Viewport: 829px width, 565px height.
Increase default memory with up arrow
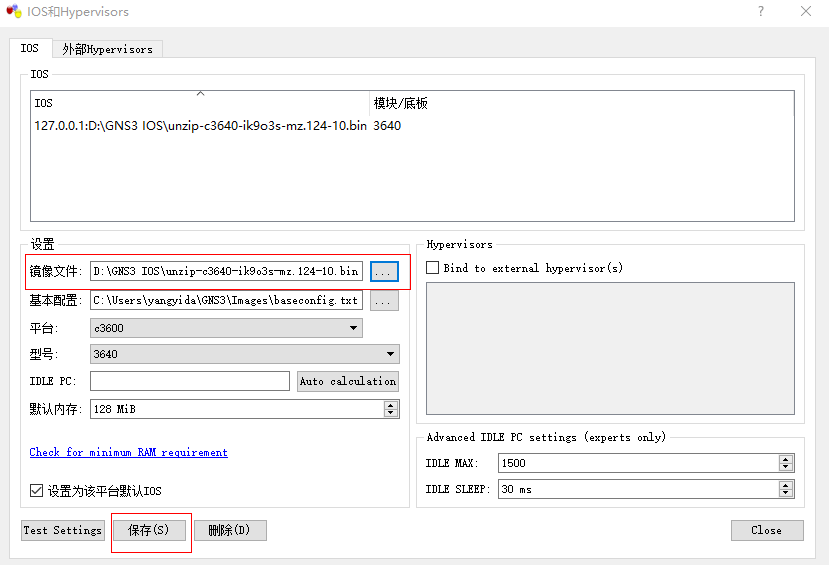391,405
